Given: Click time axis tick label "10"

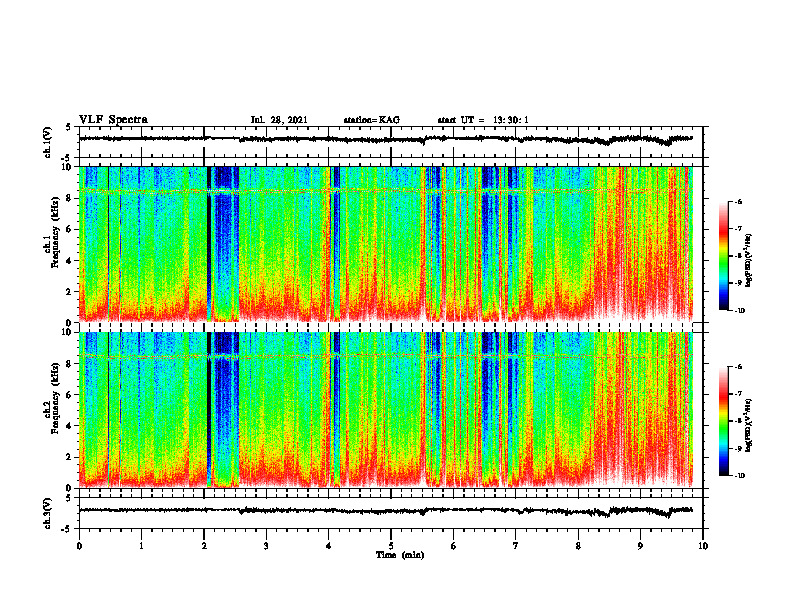Looking at the screenshot, I should (703, 546).
